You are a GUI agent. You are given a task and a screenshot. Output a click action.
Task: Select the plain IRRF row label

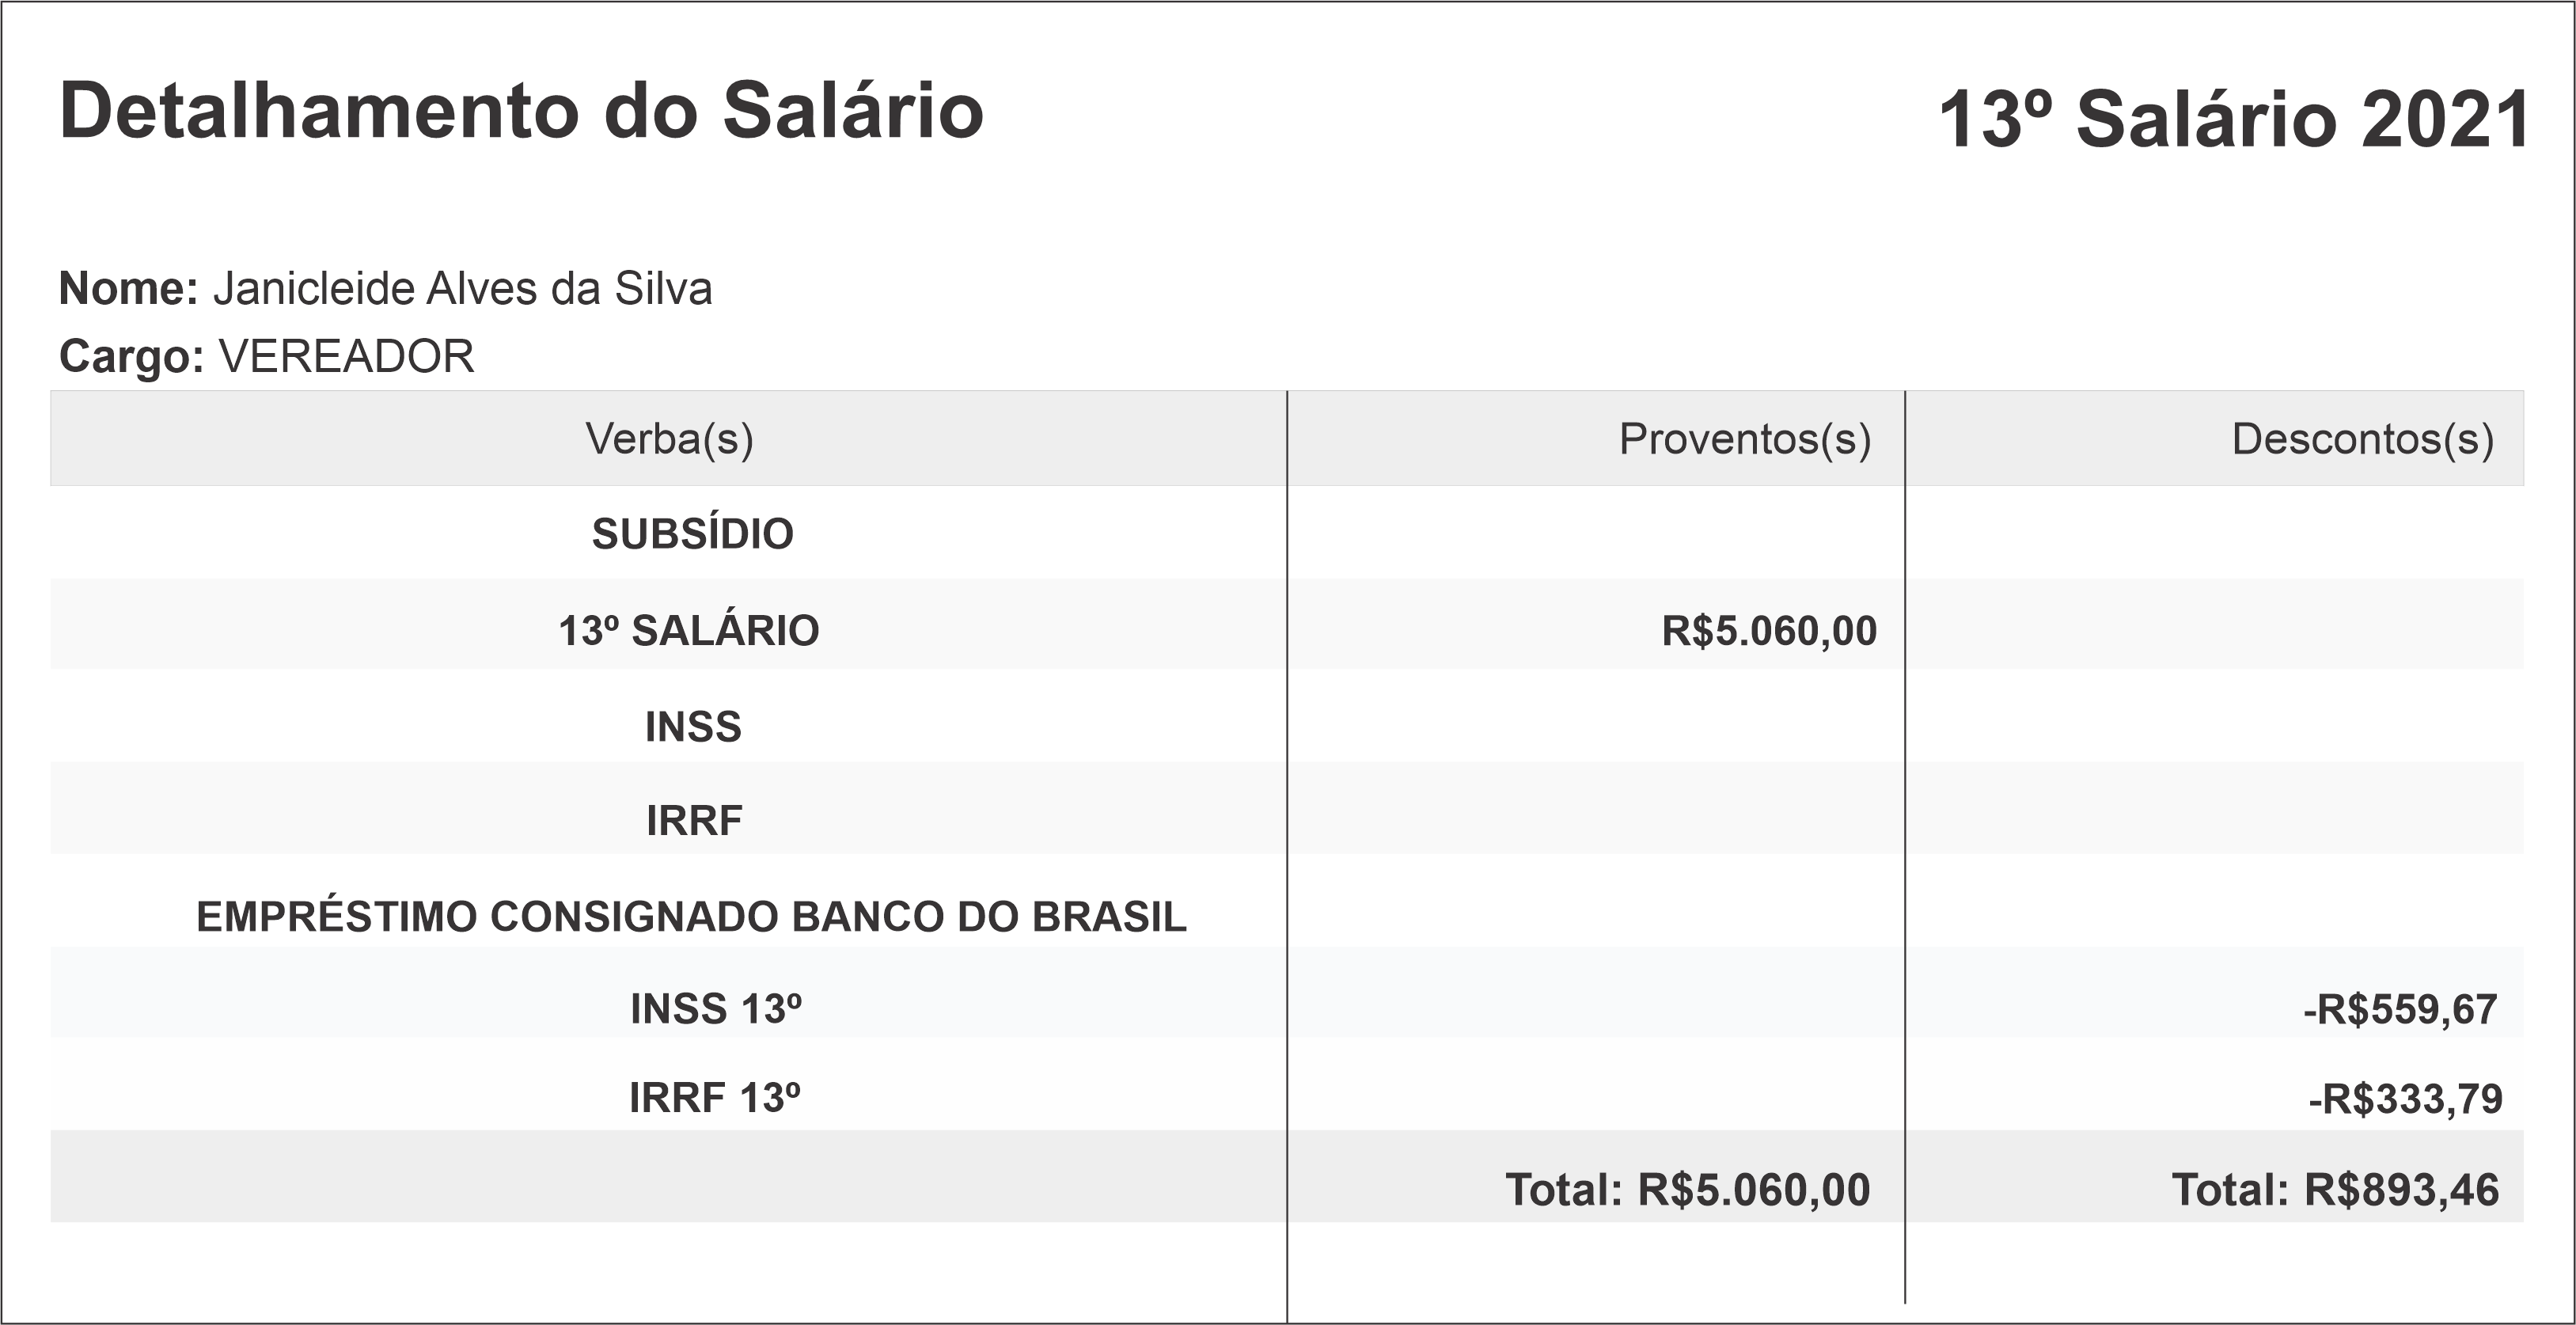click(x=694, y=821)
